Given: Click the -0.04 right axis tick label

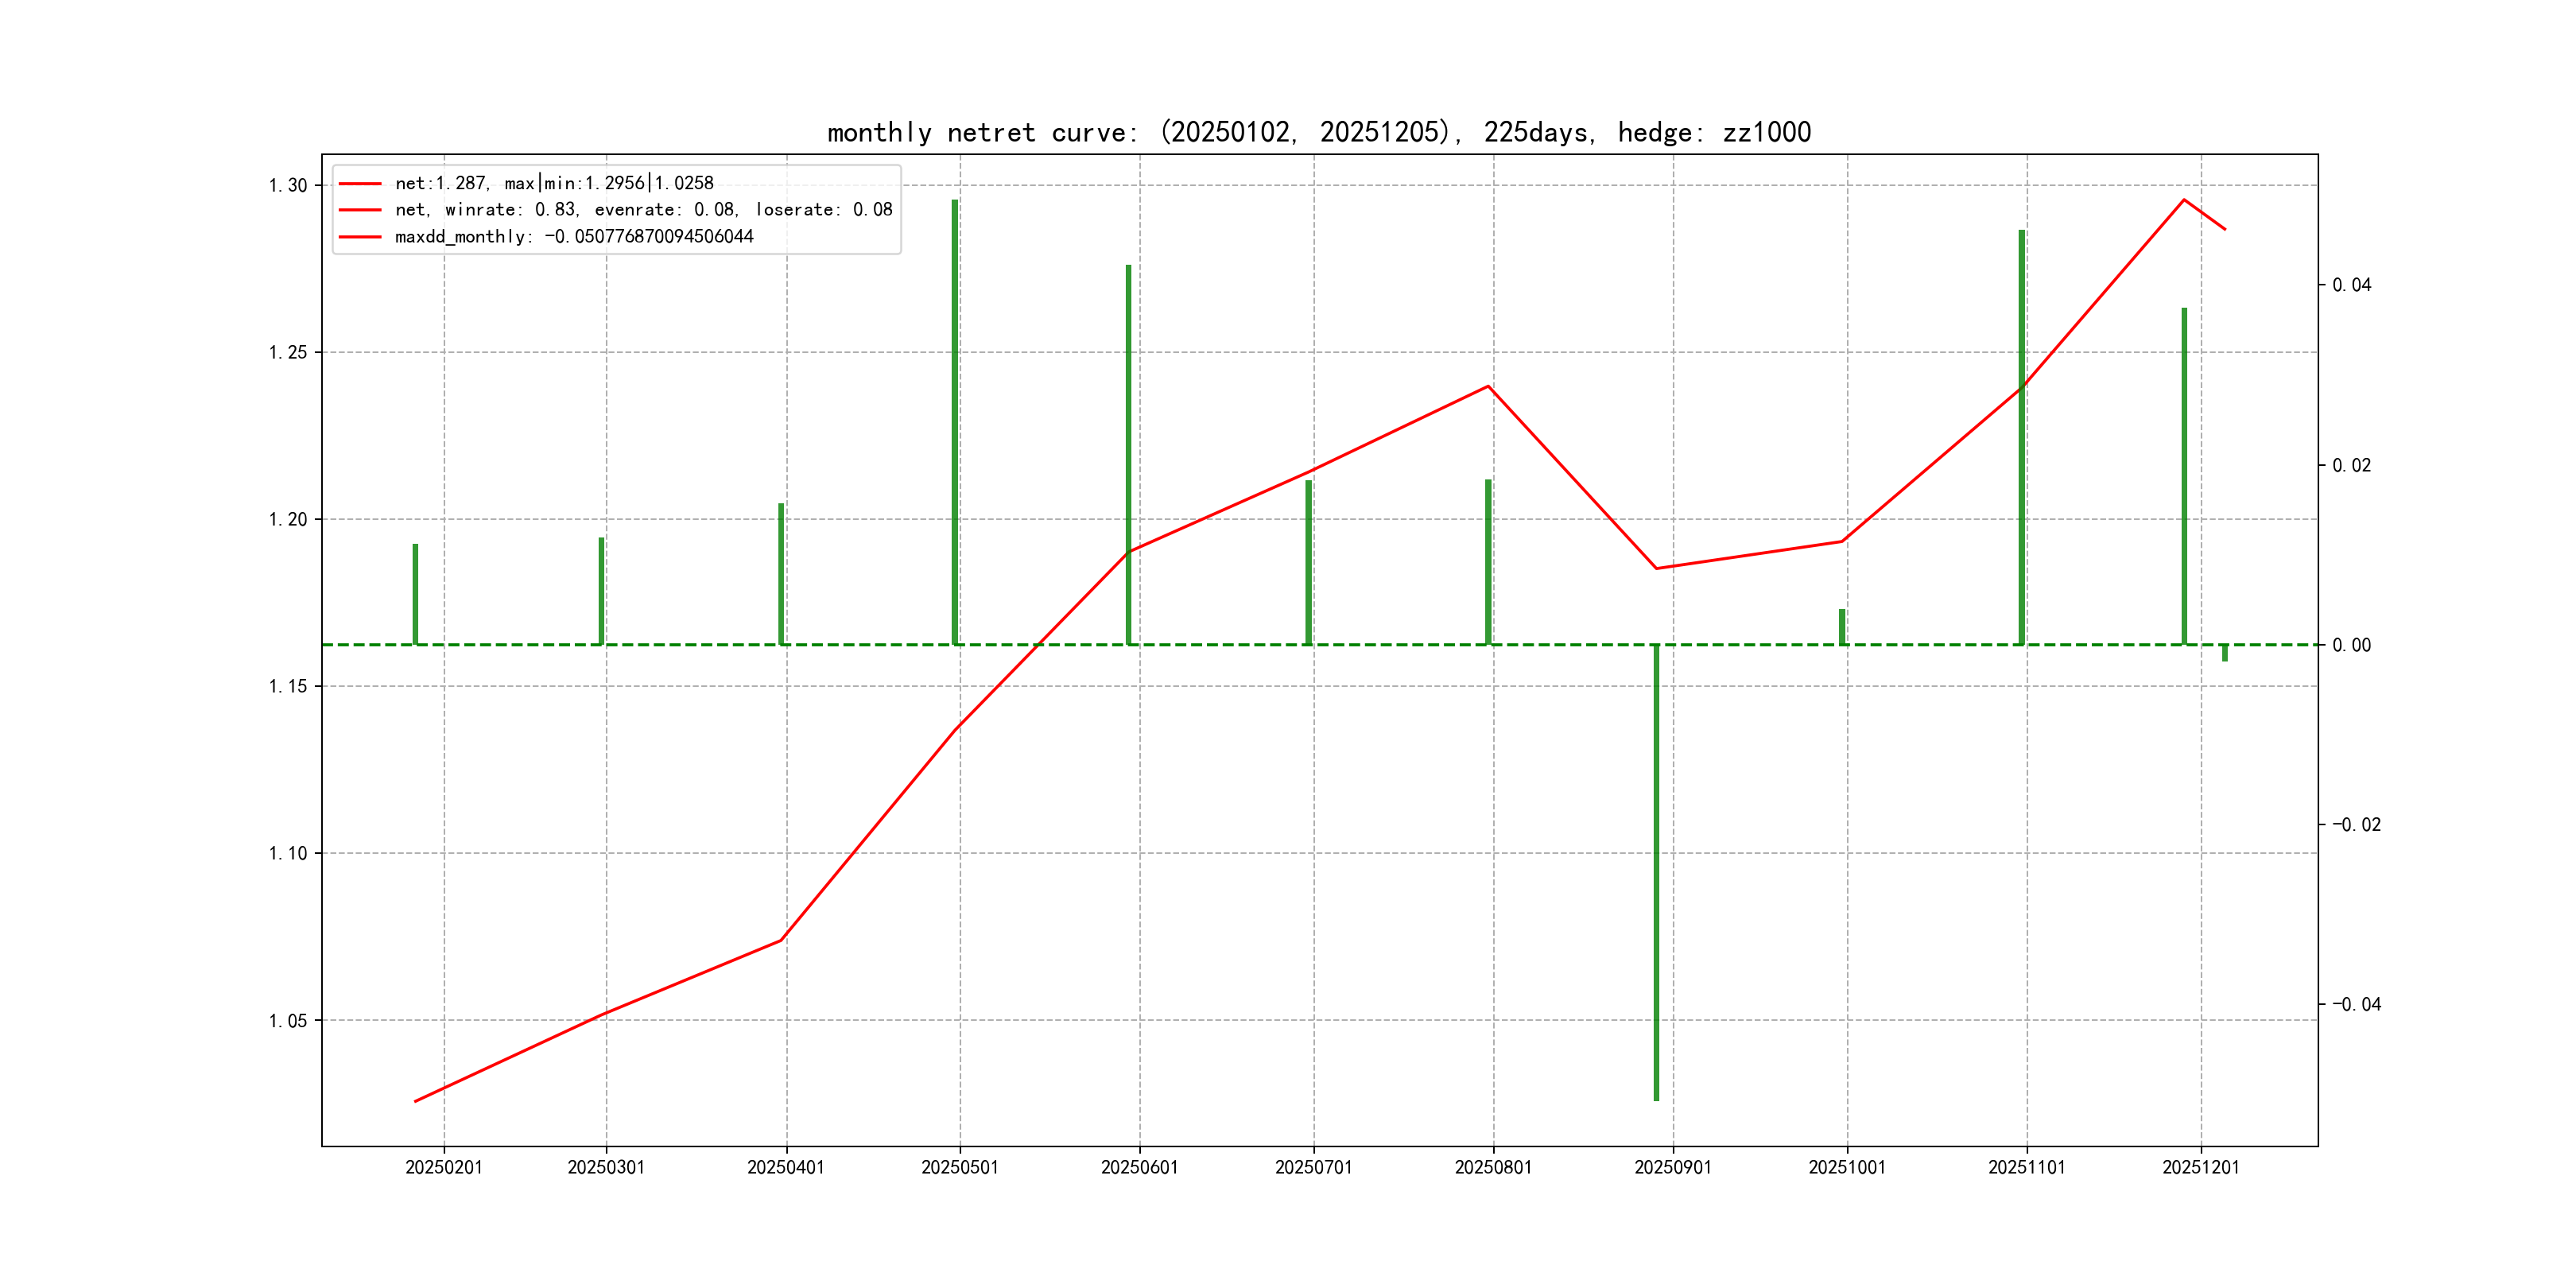Looking at the screenshot, I should pos(2356,1004).
